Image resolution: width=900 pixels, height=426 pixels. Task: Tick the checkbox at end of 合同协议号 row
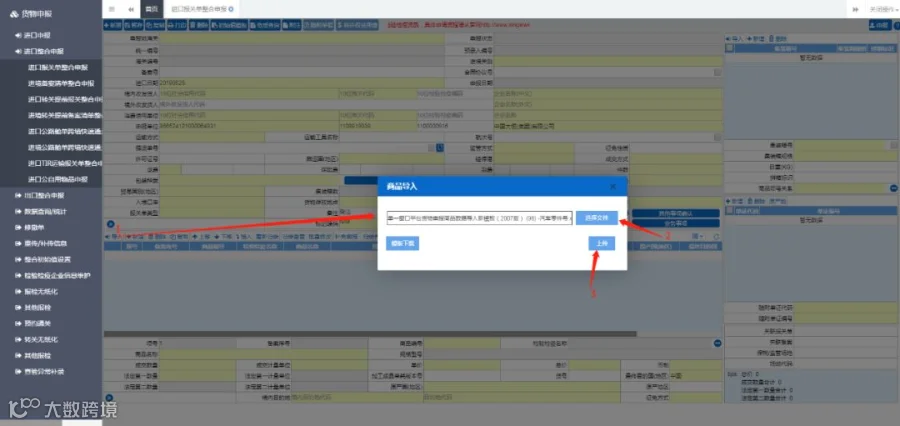tap(717, 72)
